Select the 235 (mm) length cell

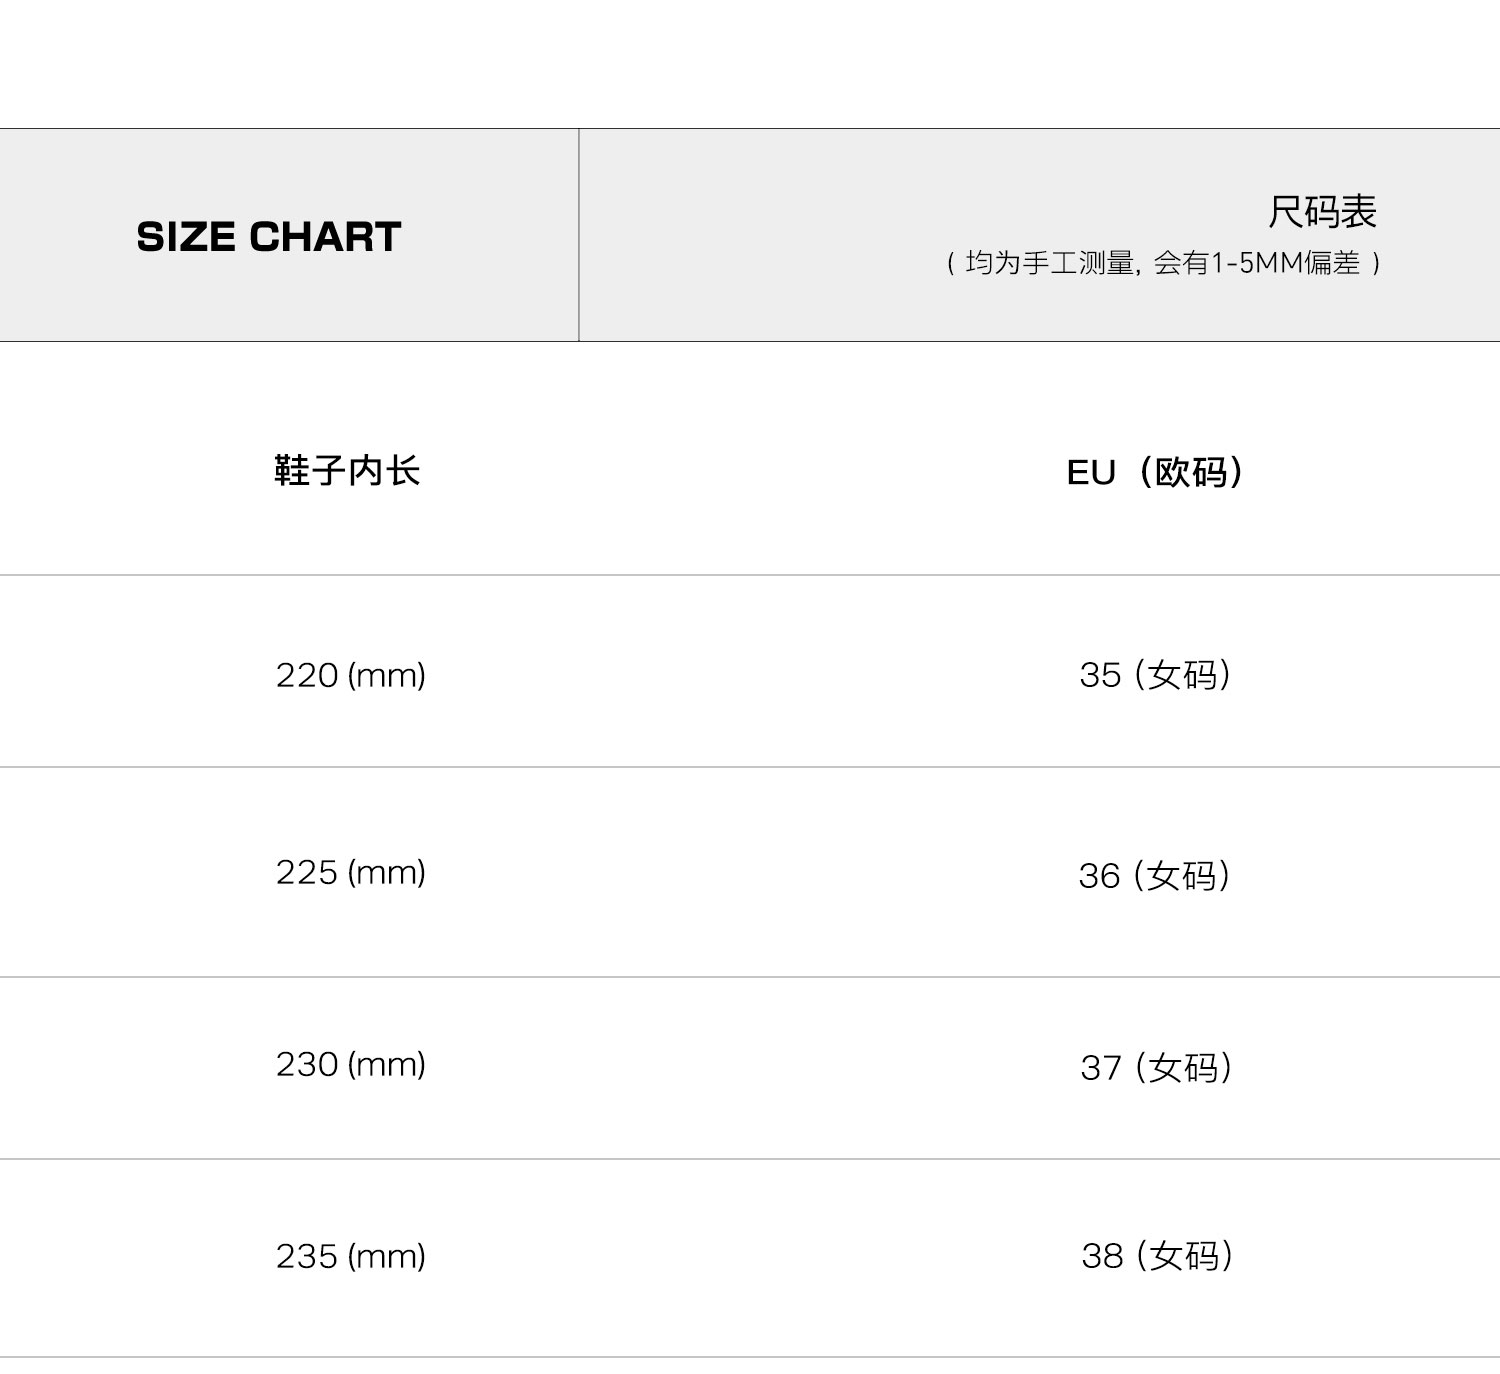(x=350, y=1256)
